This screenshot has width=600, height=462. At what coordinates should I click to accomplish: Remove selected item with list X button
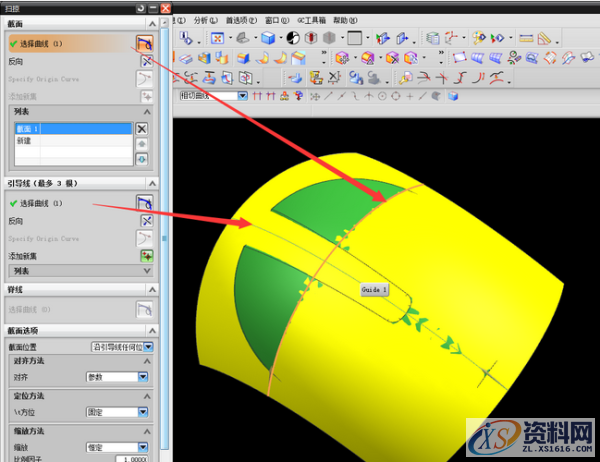[x=142, y=129]
